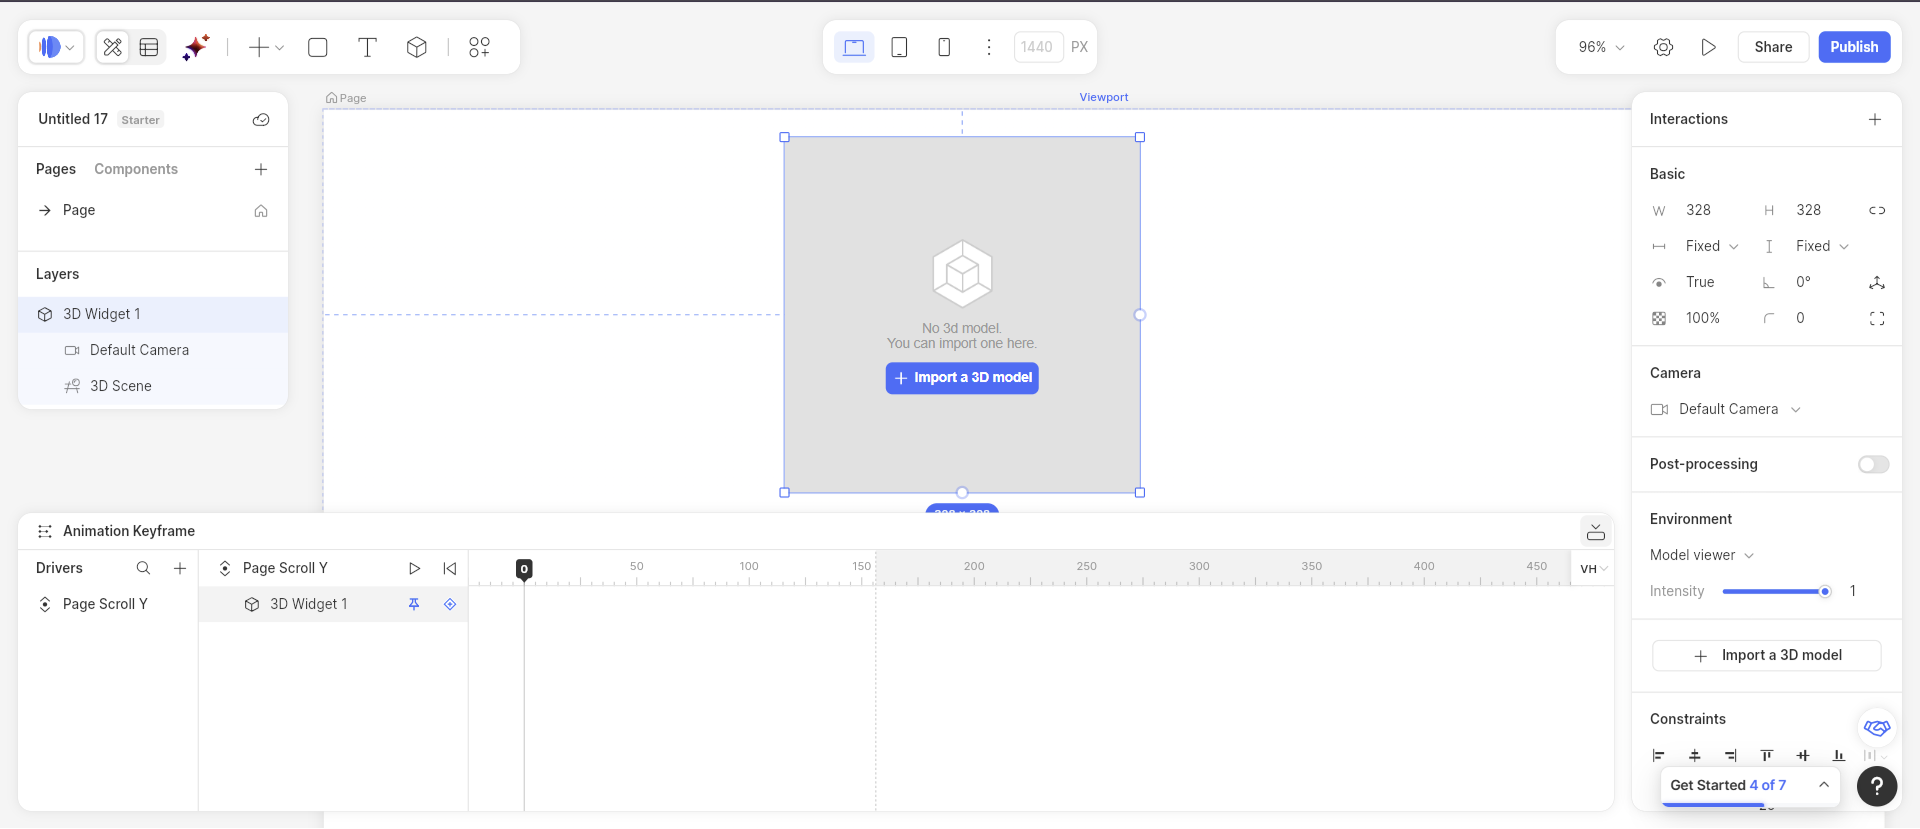The image size is (1920, 829).
Task: Switch to the Components tab
Action: tap(136, 169)
